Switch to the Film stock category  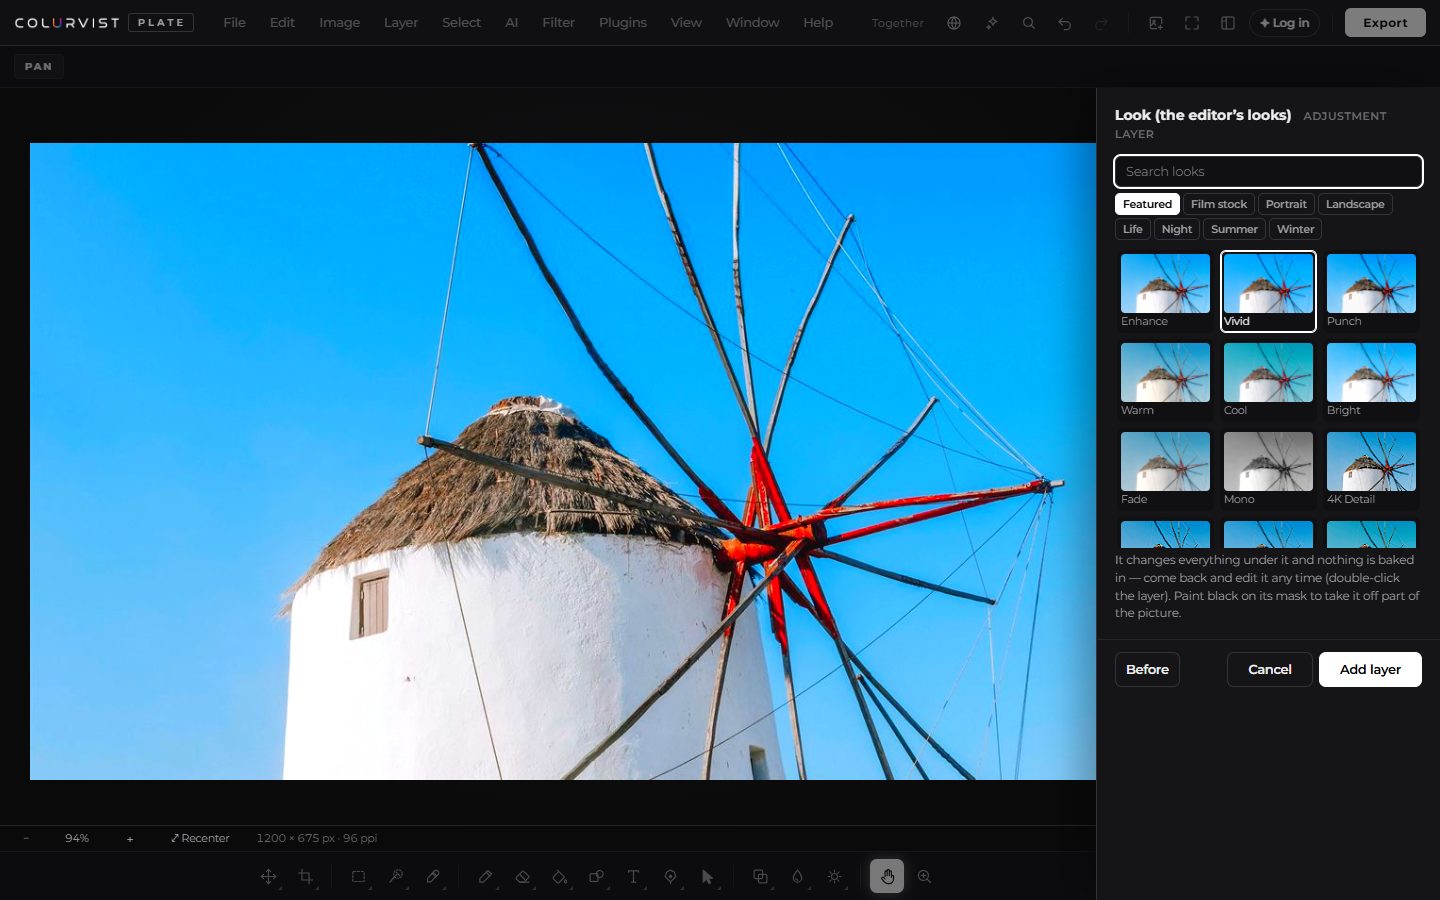pyautogui.click(x=1219, y=204)
